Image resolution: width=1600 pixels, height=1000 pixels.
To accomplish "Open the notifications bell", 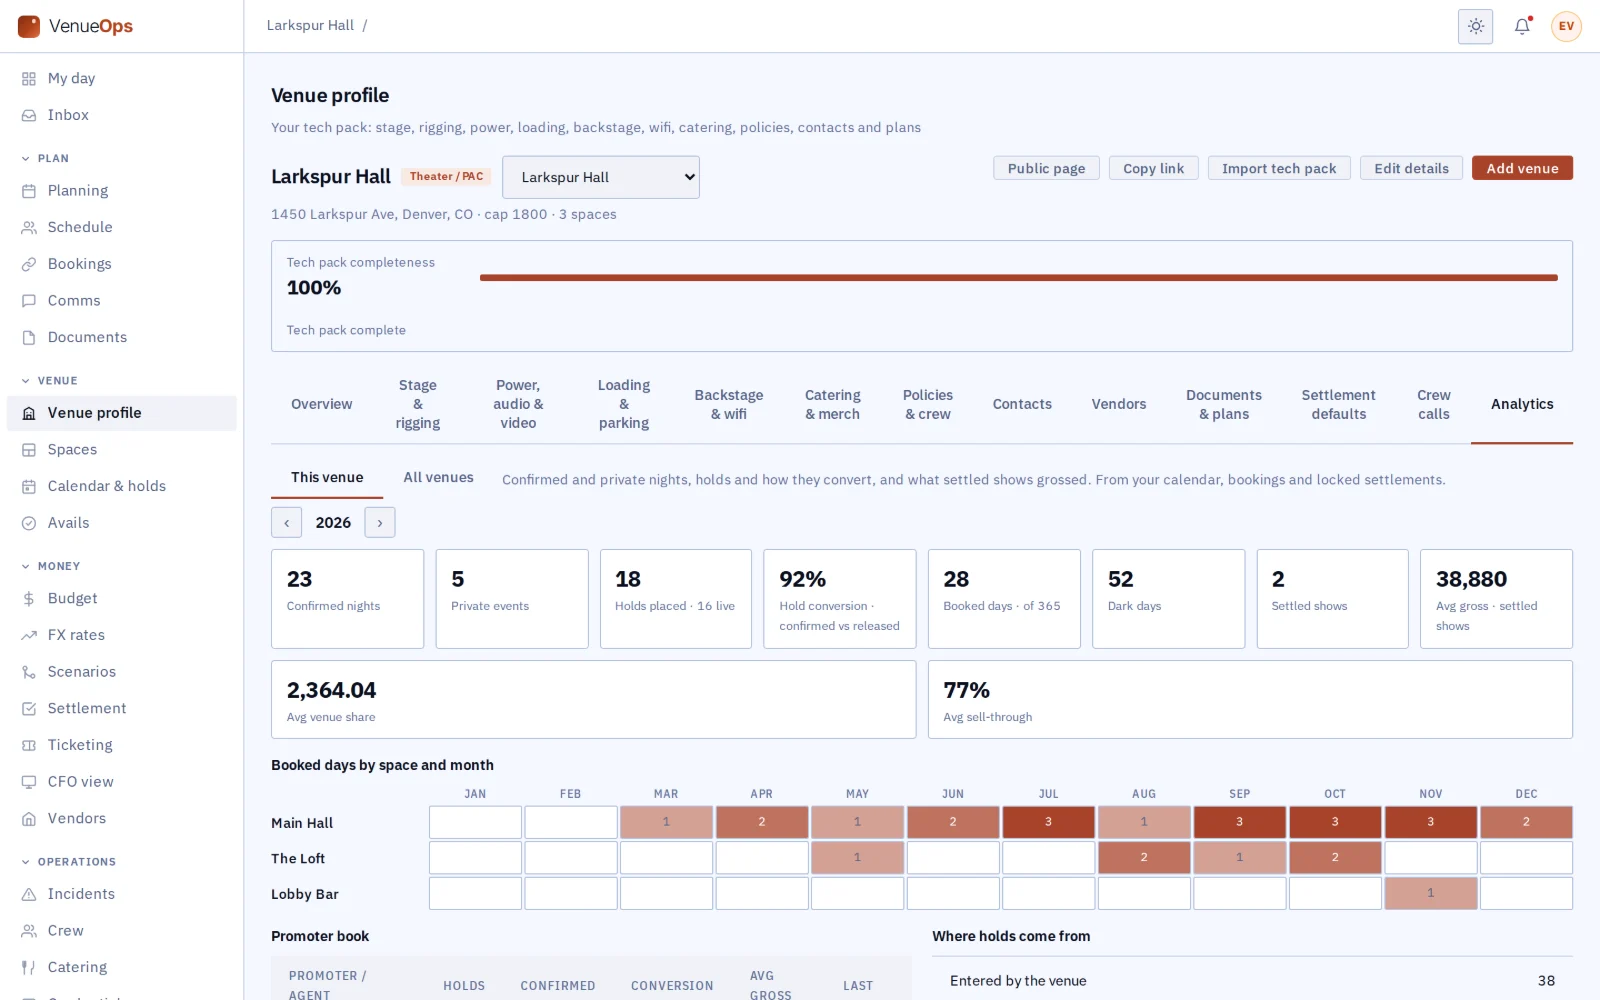I will [x=1522, y=26].
